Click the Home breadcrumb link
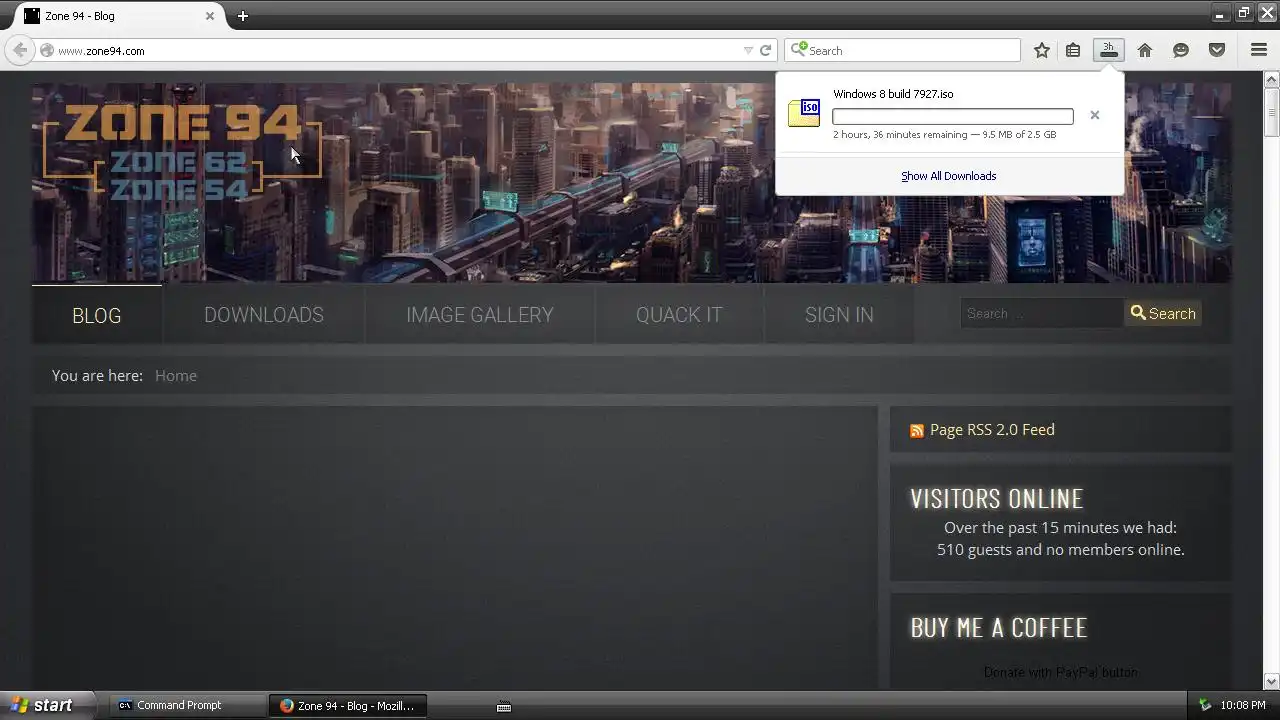The height and width of the screenshot is (720, 1280). [x=176, y=376]
